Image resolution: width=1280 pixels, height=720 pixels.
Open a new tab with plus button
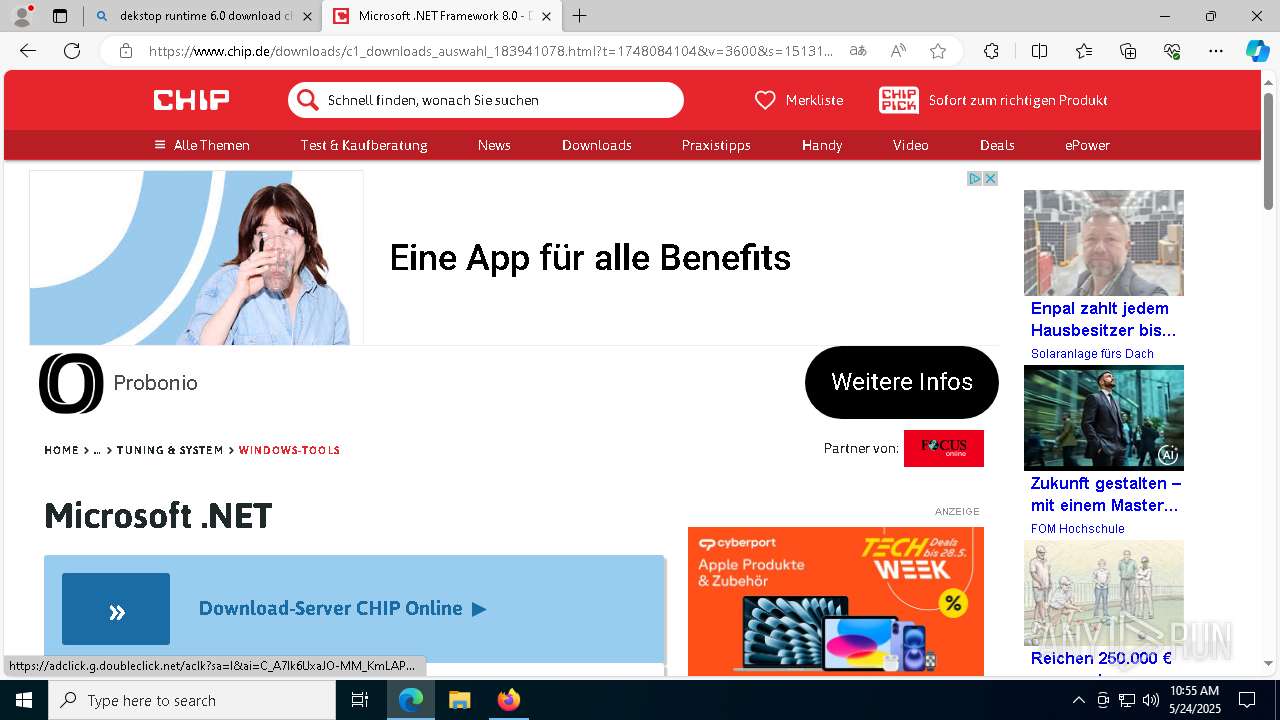point(580,16)
